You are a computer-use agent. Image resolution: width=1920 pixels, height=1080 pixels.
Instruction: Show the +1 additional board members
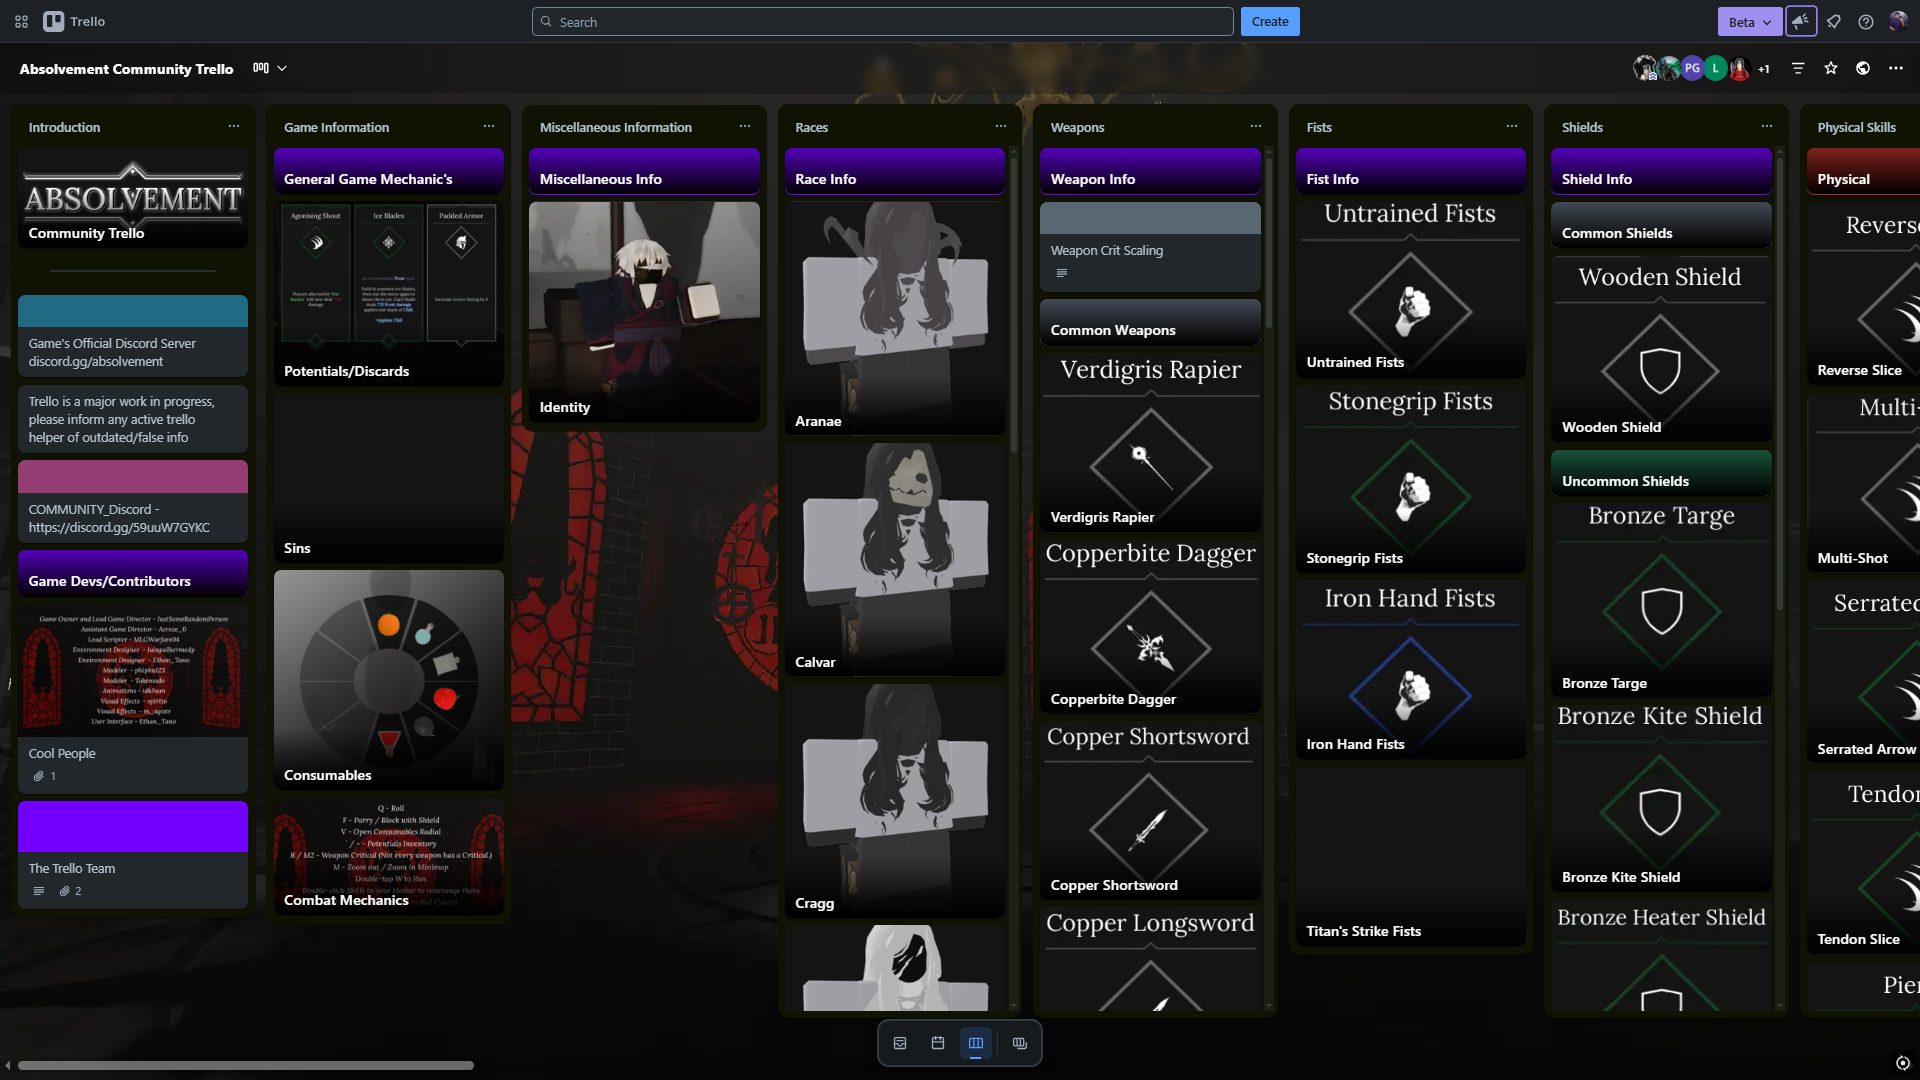tap(1764, 69)
